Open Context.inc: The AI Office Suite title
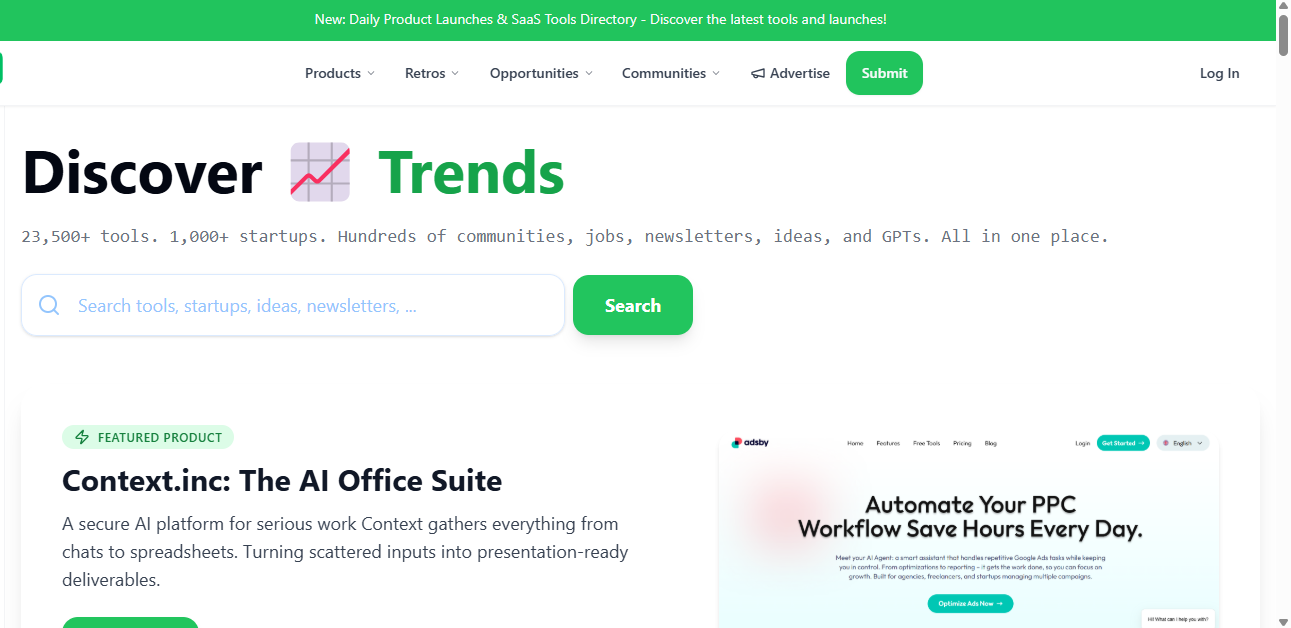Screen dimensions: 1291x628 282,481
